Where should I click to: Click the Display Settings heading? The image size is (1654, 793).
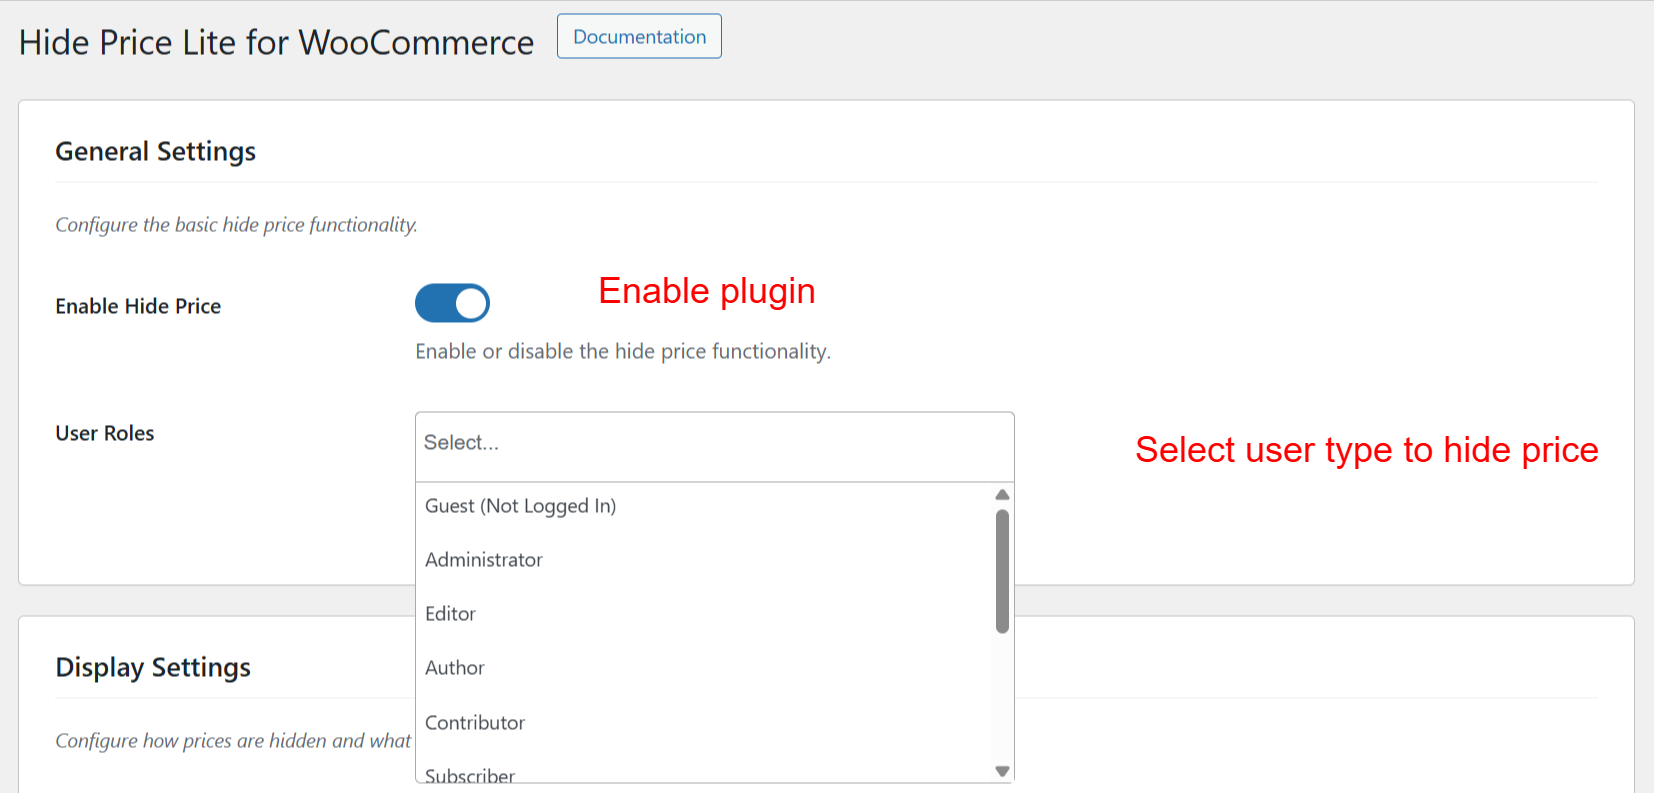tap(153, 667)
